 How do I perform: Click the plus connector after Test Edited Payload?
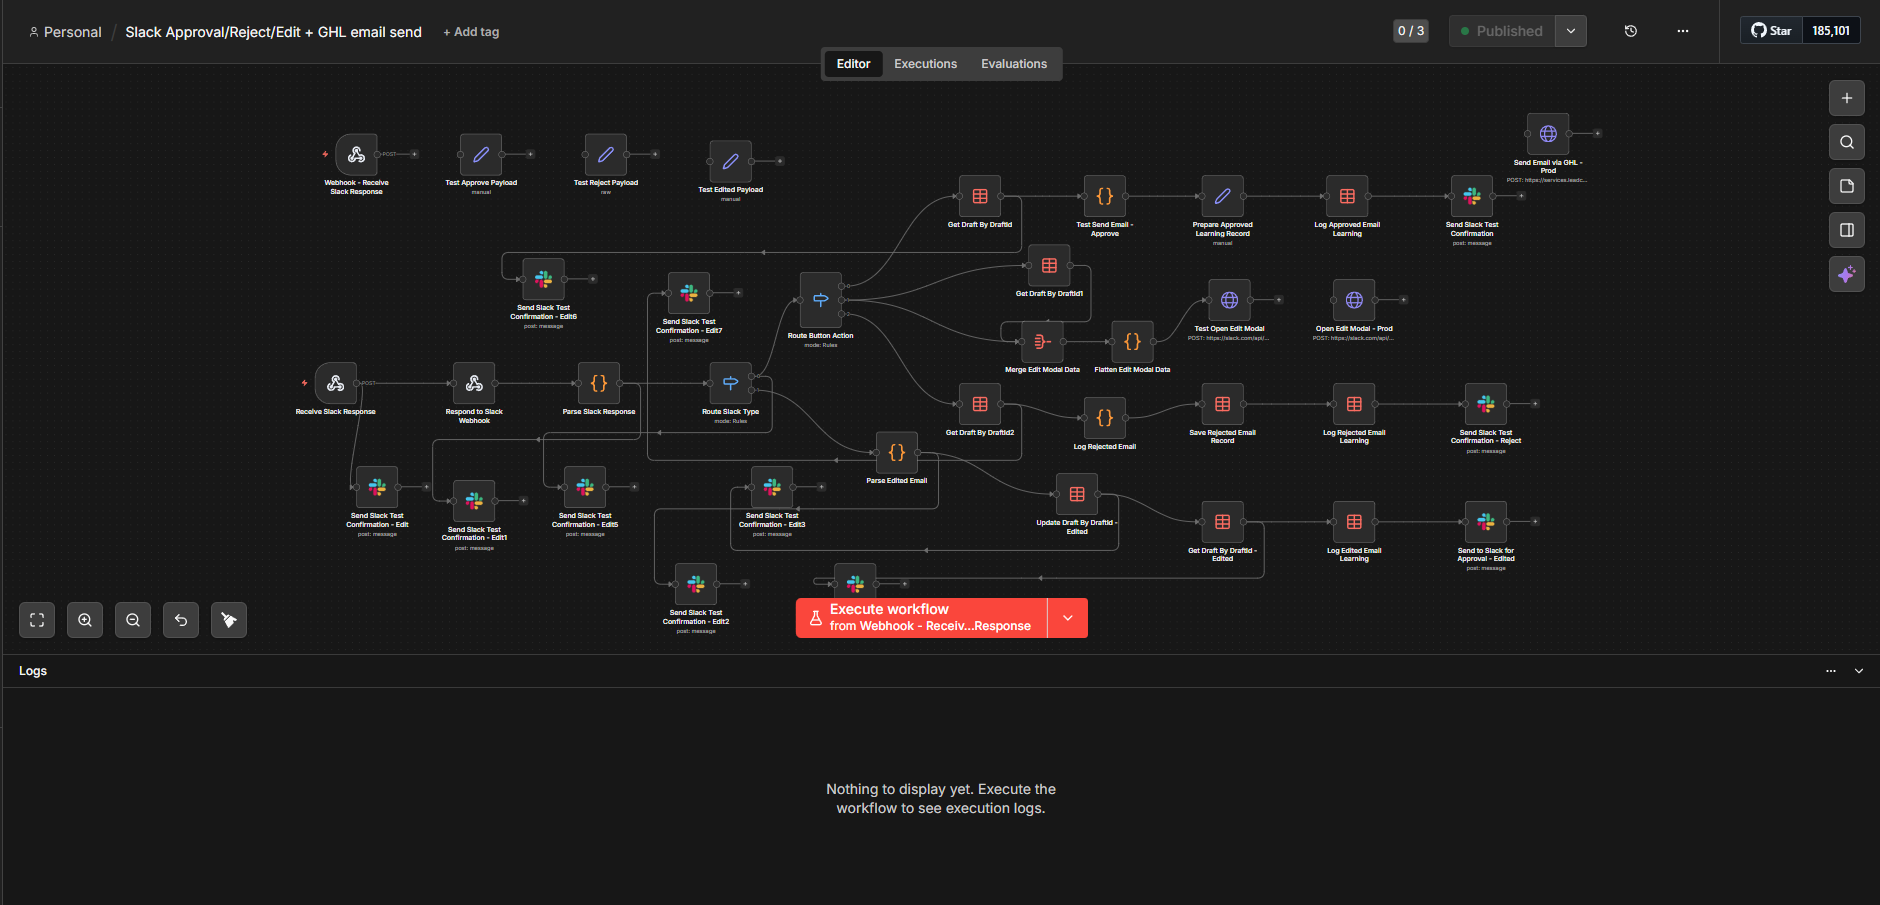tap(780, 161)
